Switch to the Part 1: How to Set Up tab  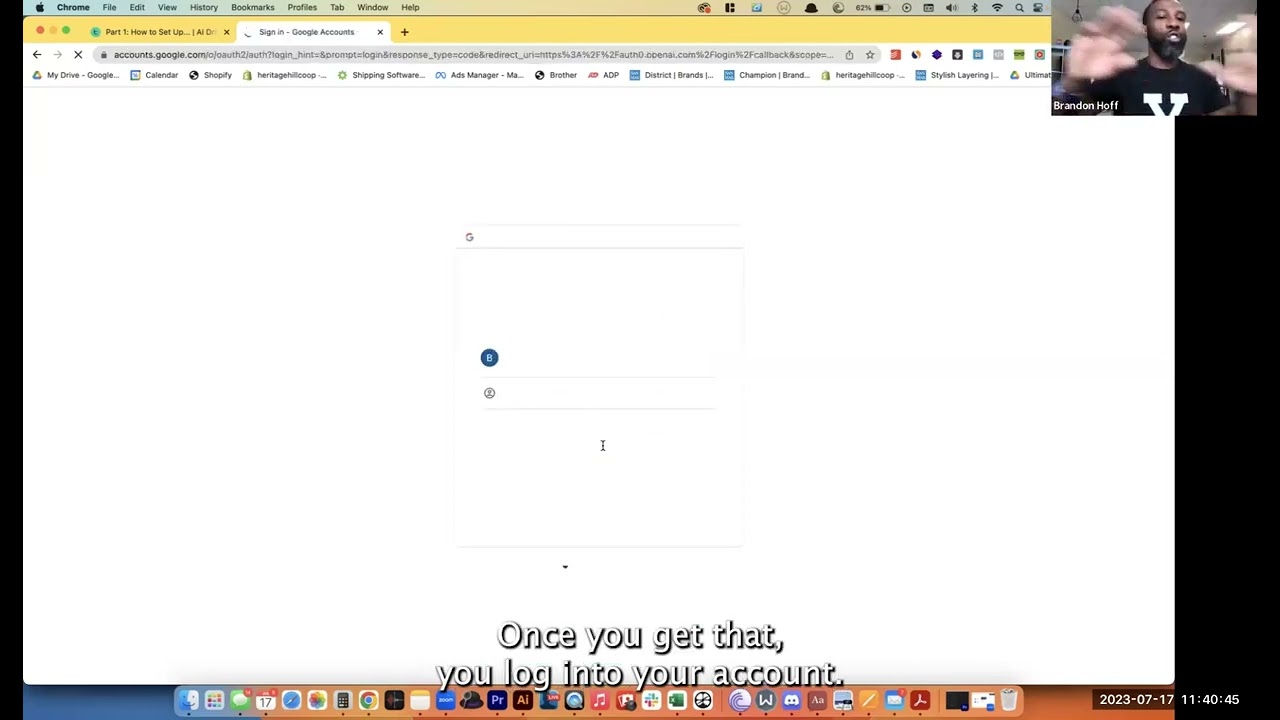tap(160, 32)
